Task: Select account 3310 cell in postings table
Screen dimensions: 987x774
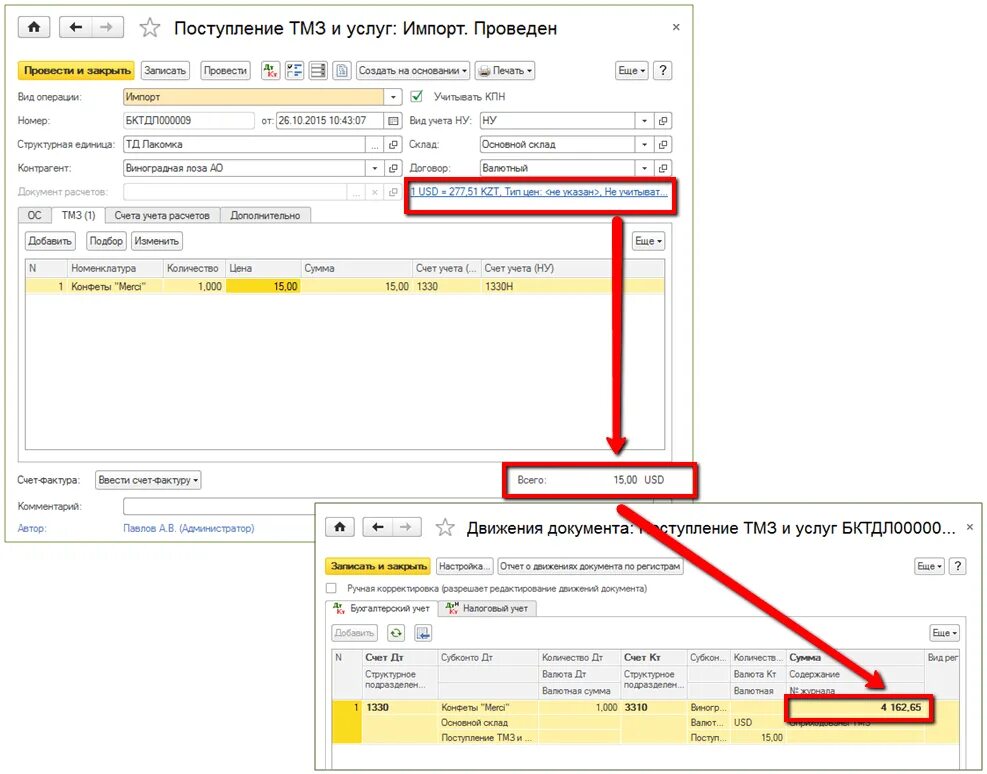Action: coord(654,707)
